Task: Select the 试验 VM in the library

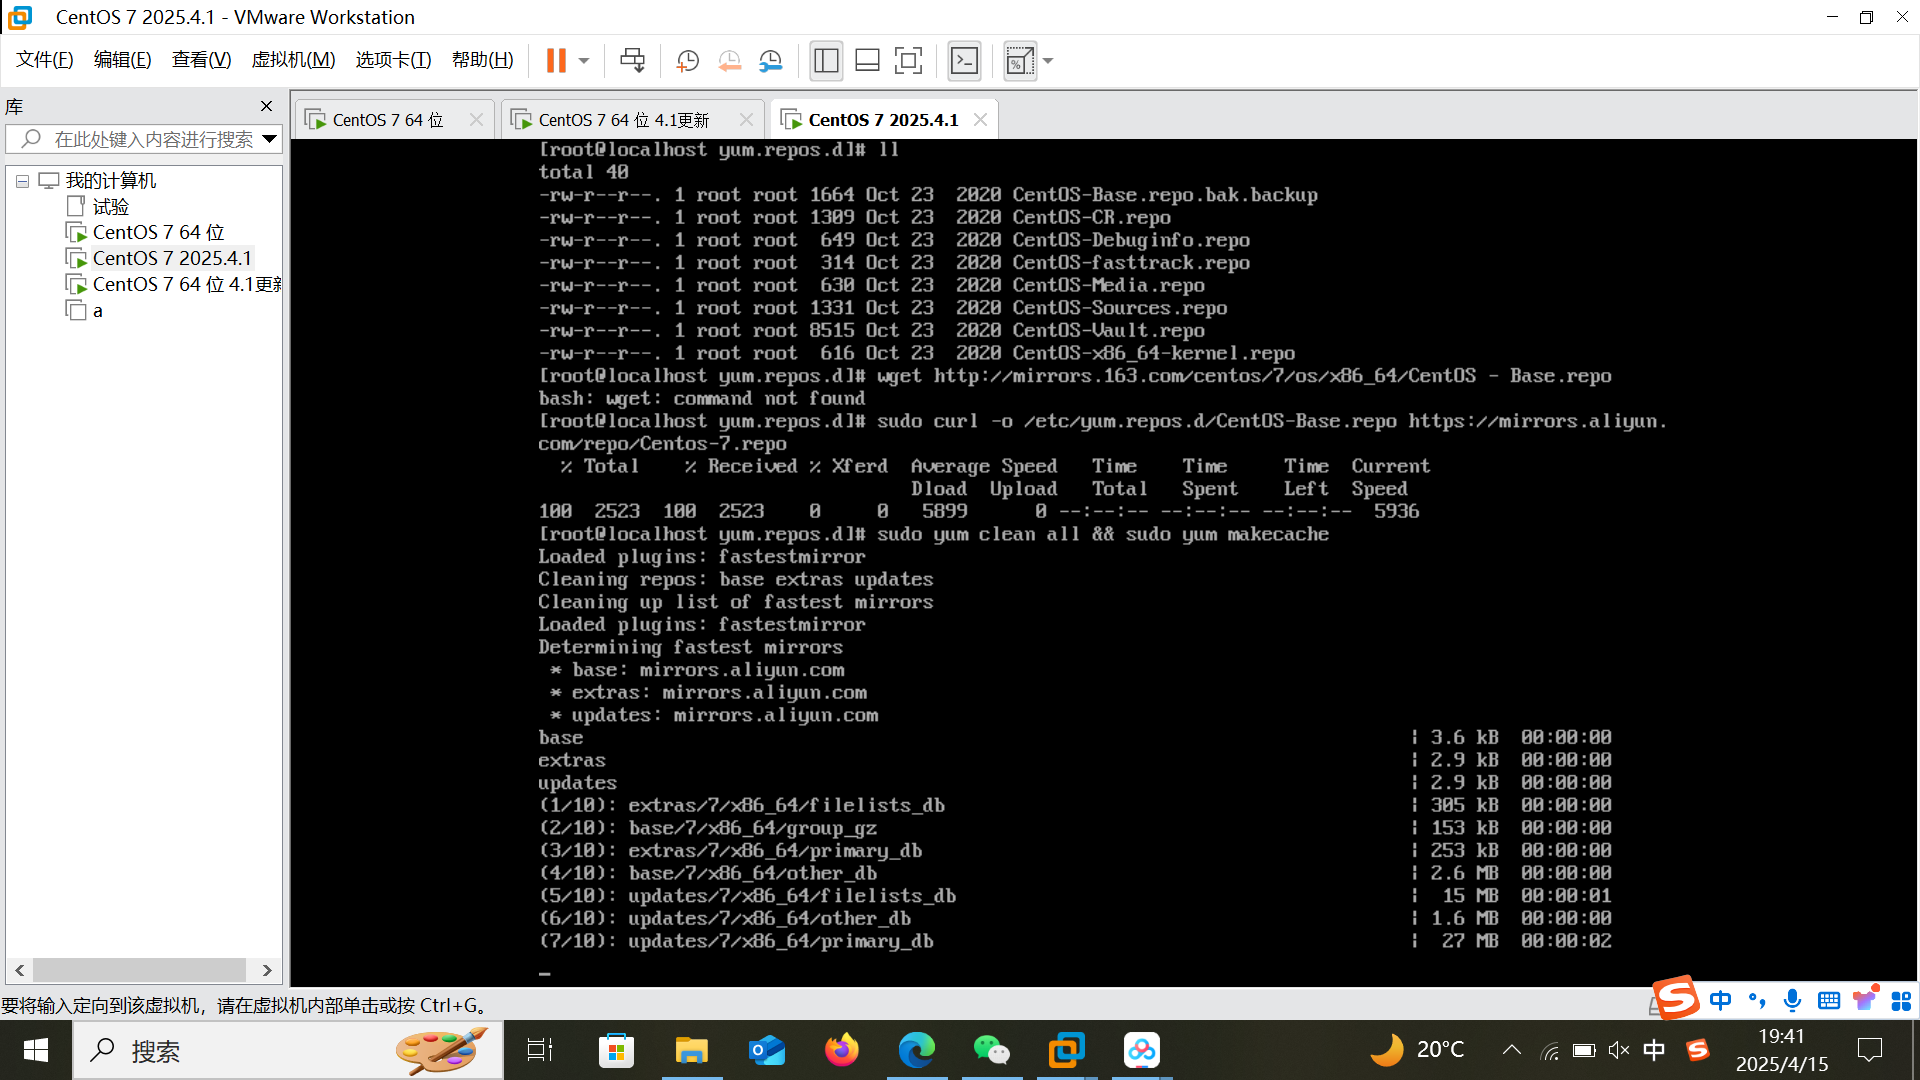Action: tap(110, 207)
